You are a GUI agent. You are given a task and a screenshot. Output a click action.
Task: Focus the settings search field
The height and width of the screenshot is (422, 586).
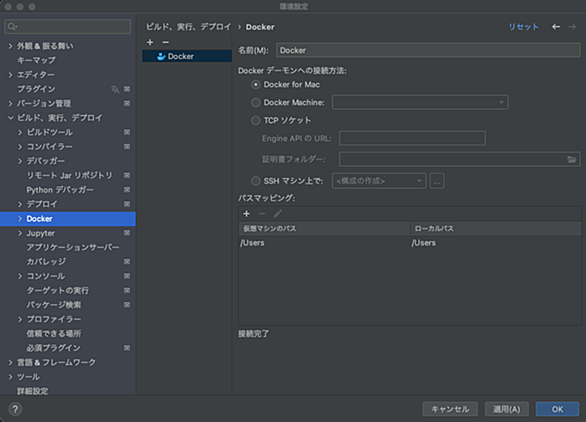(68, 27)
